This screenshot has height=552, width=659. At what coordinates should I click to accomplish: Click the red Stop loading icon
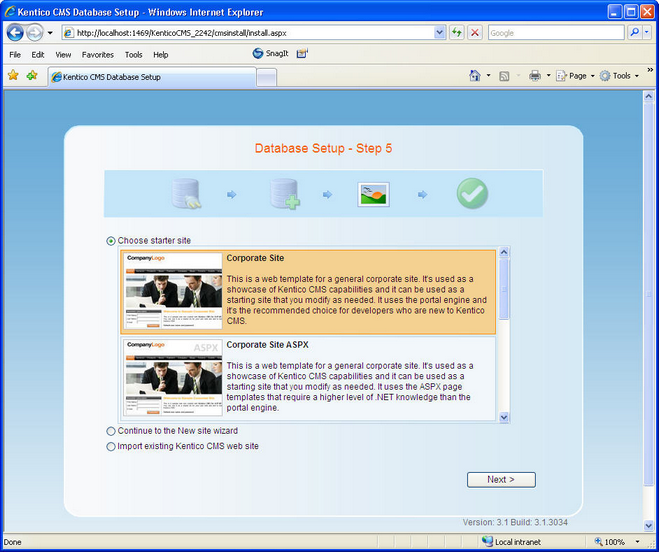coord(475,33)
